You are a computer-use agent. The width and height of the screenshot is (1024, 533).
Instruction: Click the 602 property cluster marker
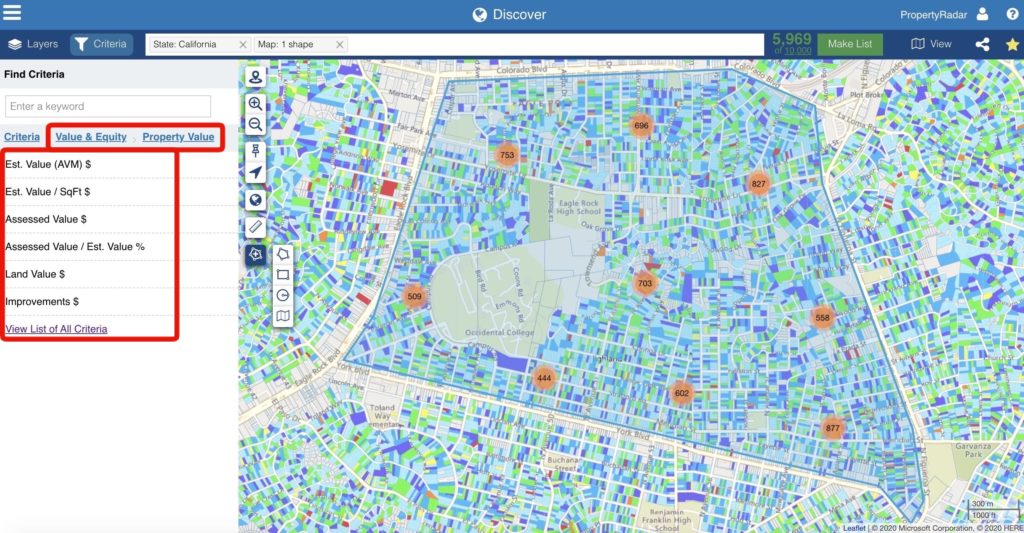[x=682, y=393]
